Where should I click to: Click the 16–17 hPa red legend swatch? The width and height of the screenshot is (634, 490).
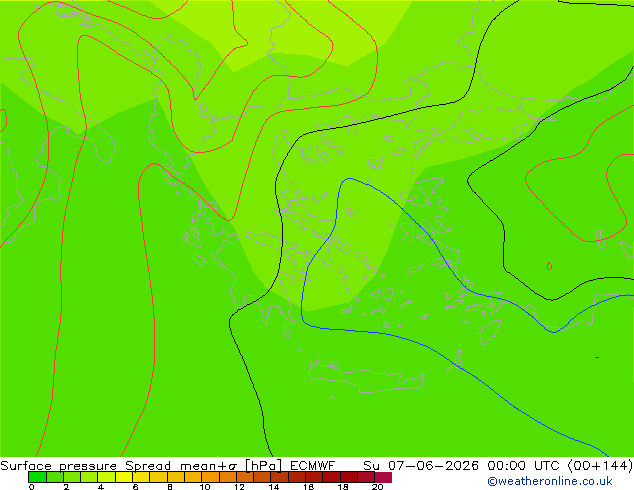314,477
